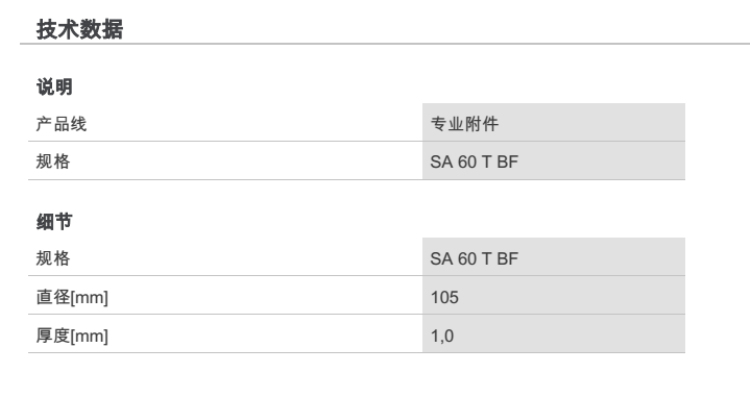Click the [mm] unit beside 直径
This screenshot has height=397, width=750.
pos(89,298)
